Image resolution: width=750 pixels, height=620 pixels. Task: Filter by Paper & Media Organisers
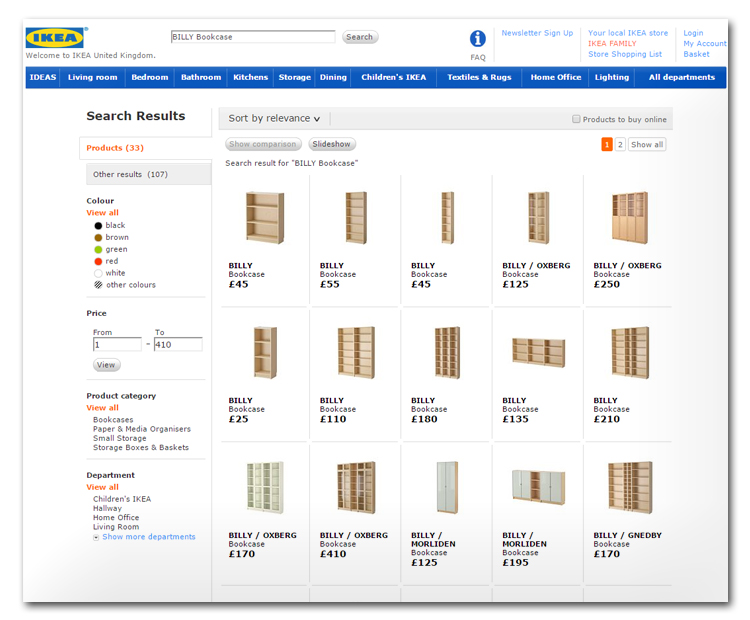tap(142, 429)
